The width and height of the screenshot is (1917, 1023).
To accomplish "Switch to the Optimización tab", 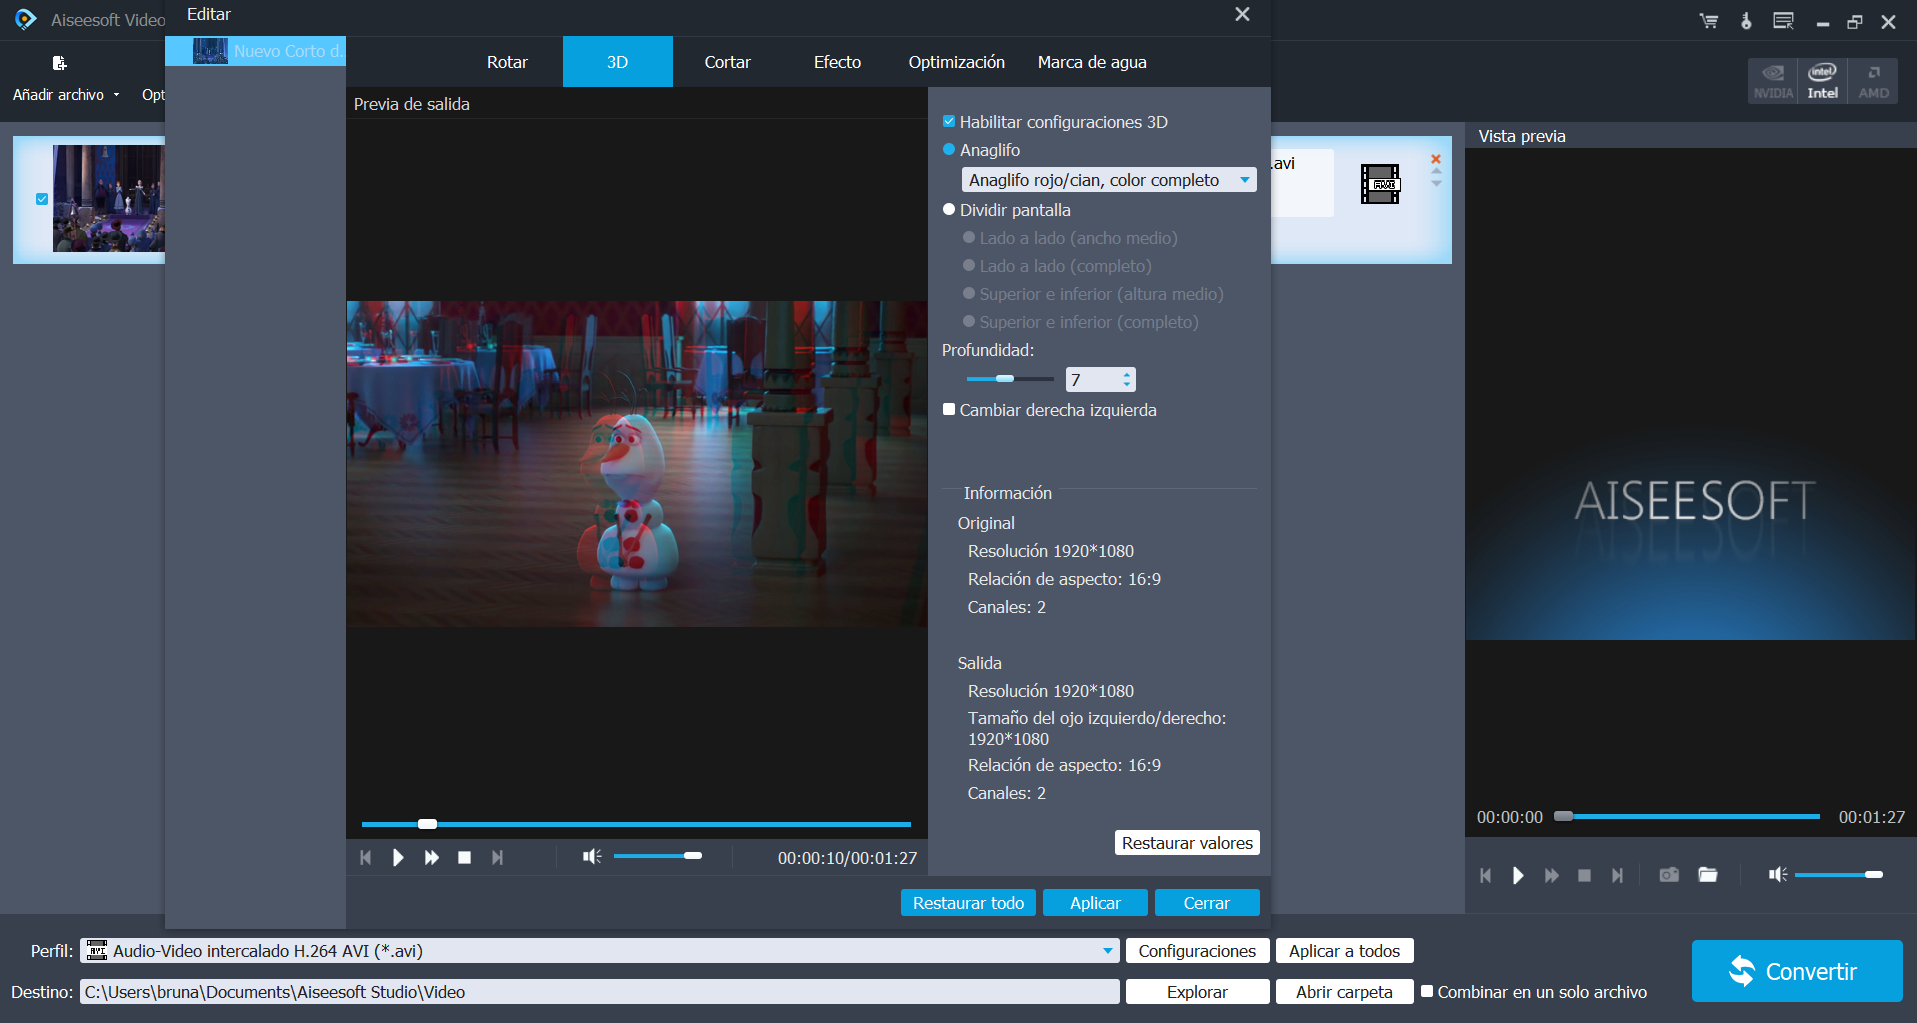I will pyautogui.click(x=957, y=62).
